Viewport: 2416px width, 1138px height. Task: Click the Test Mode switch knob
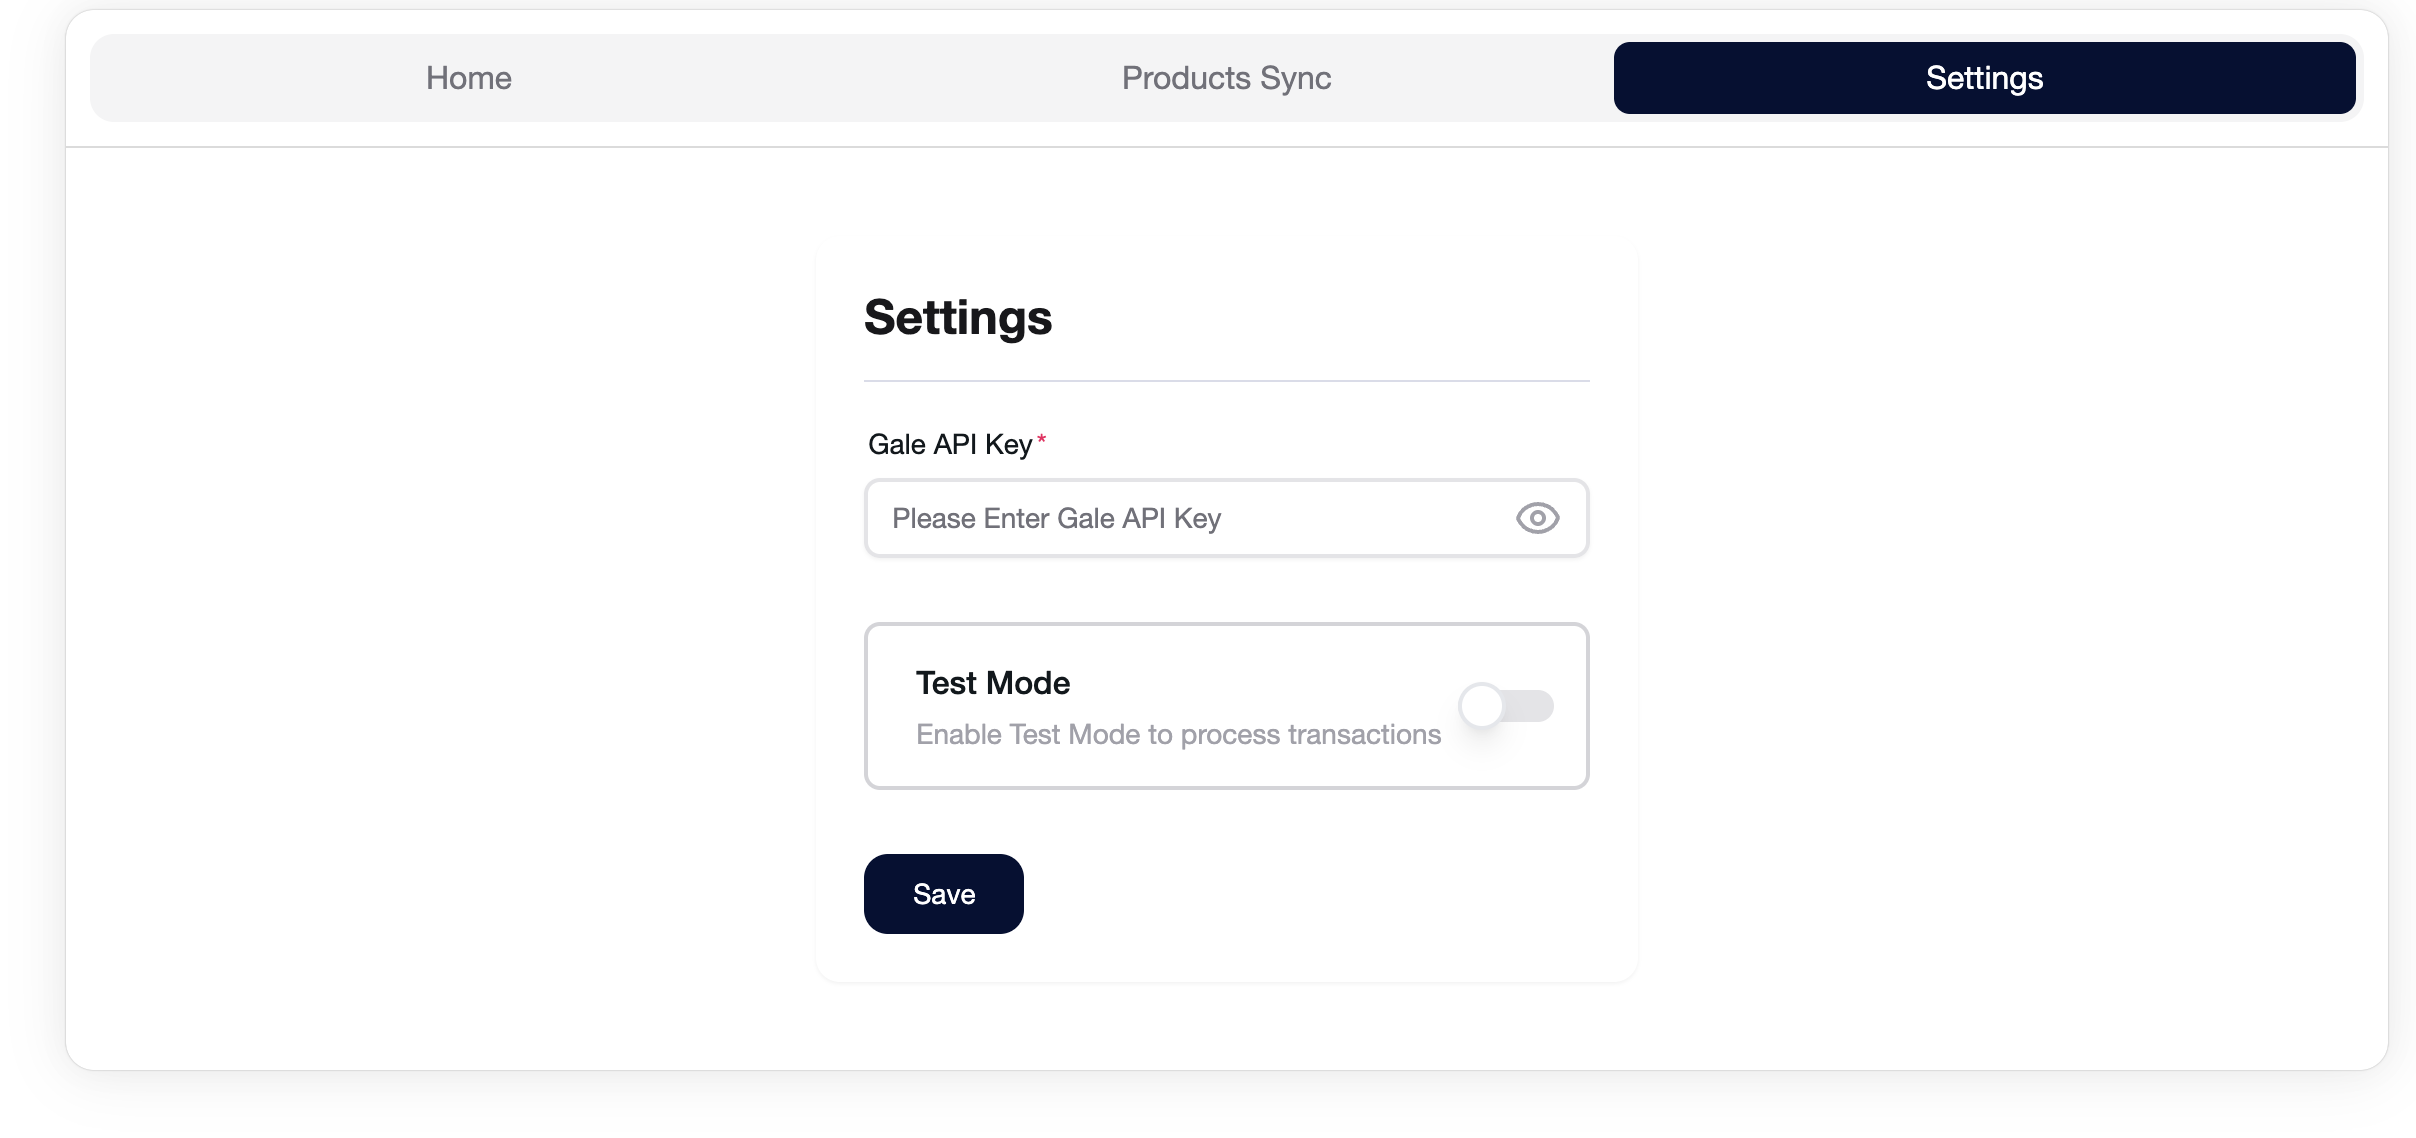1482,706
